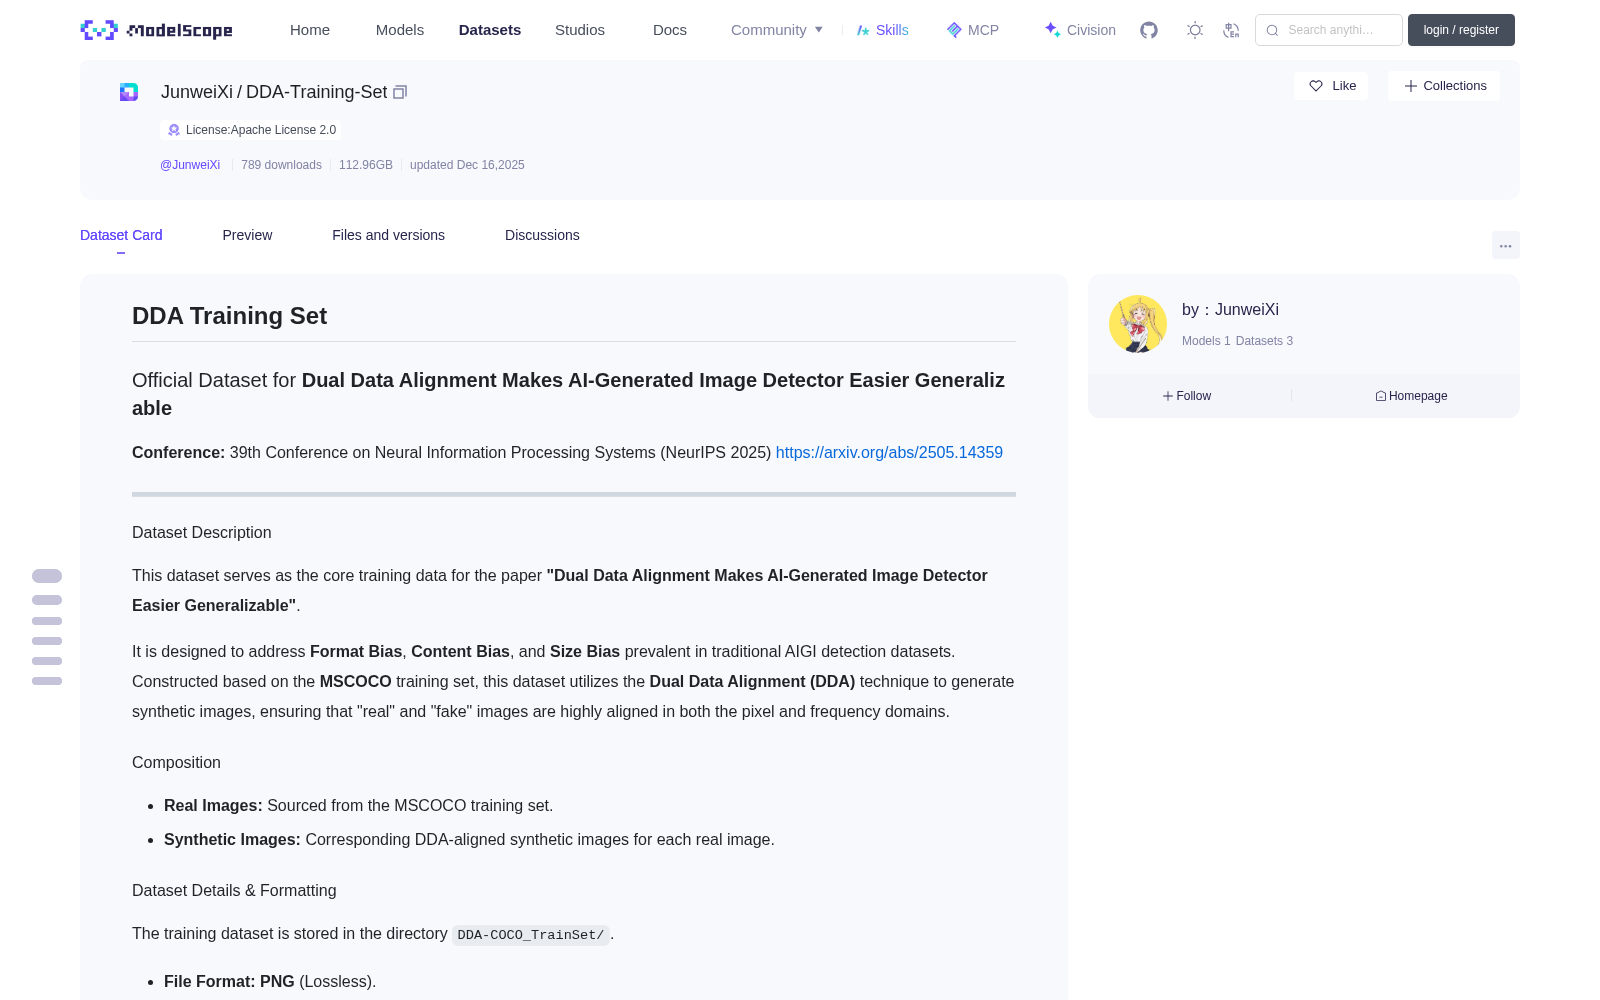The image size is (1600, 1000).
Task: Open the Models nav item
Action: click(400, 30)
